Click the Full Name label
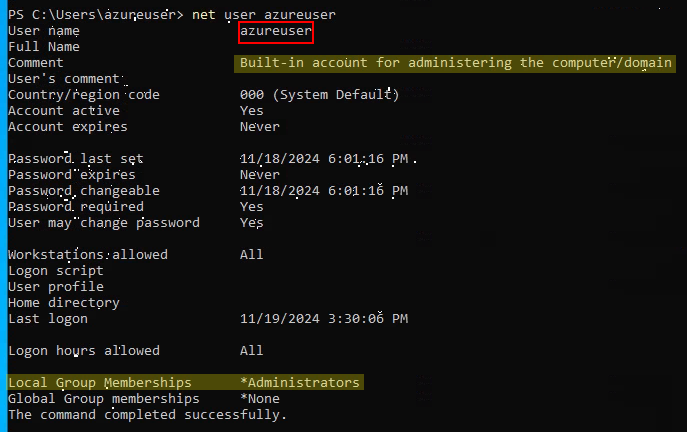The width and height of the screenshot is (687, 432). click(44, 47)
